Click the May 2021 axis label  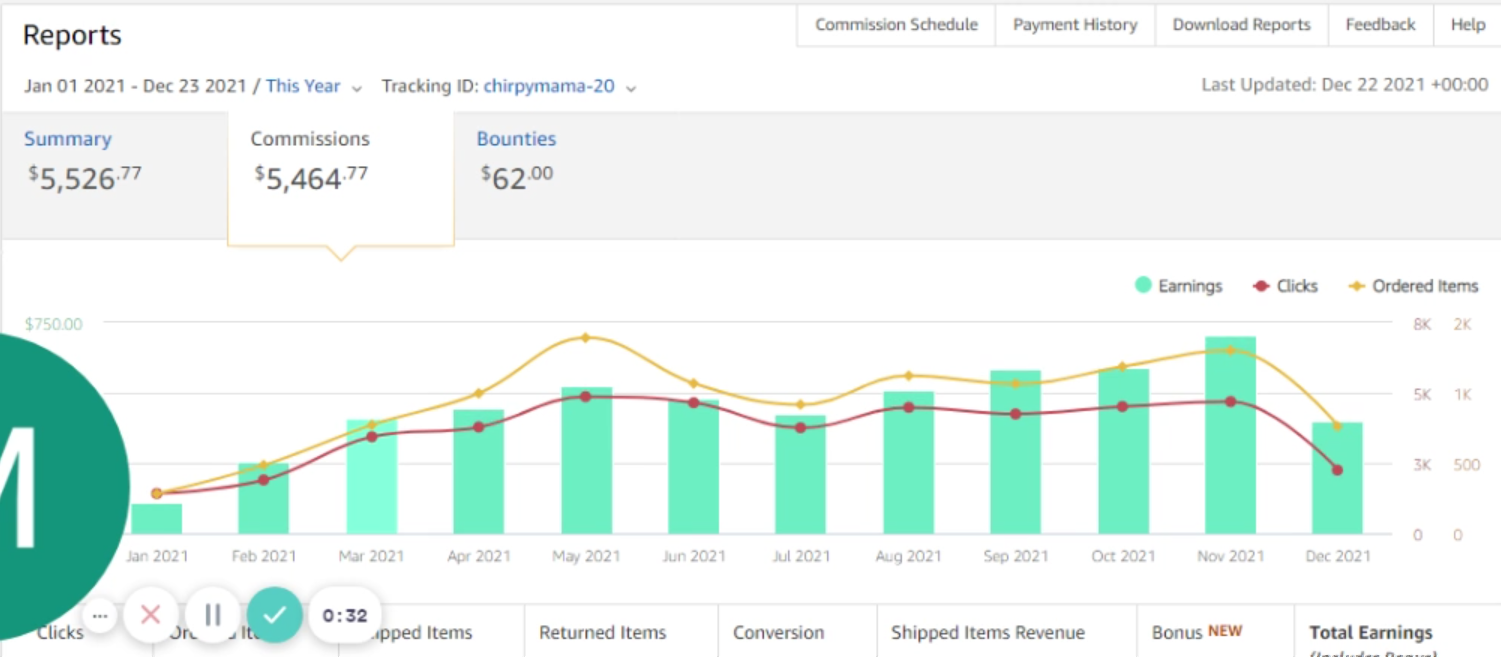tap(586, 556)
